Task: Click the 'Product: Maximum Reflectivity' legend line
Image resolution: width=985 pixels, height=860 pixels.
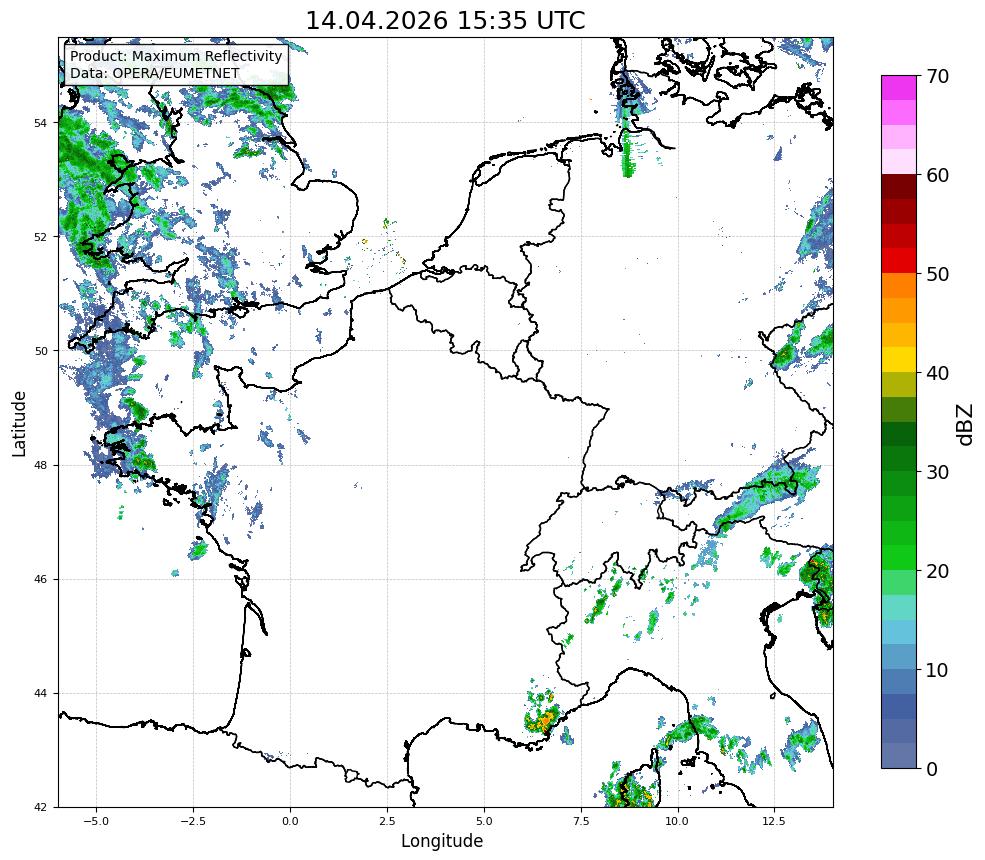Action: tap(176, 56)
